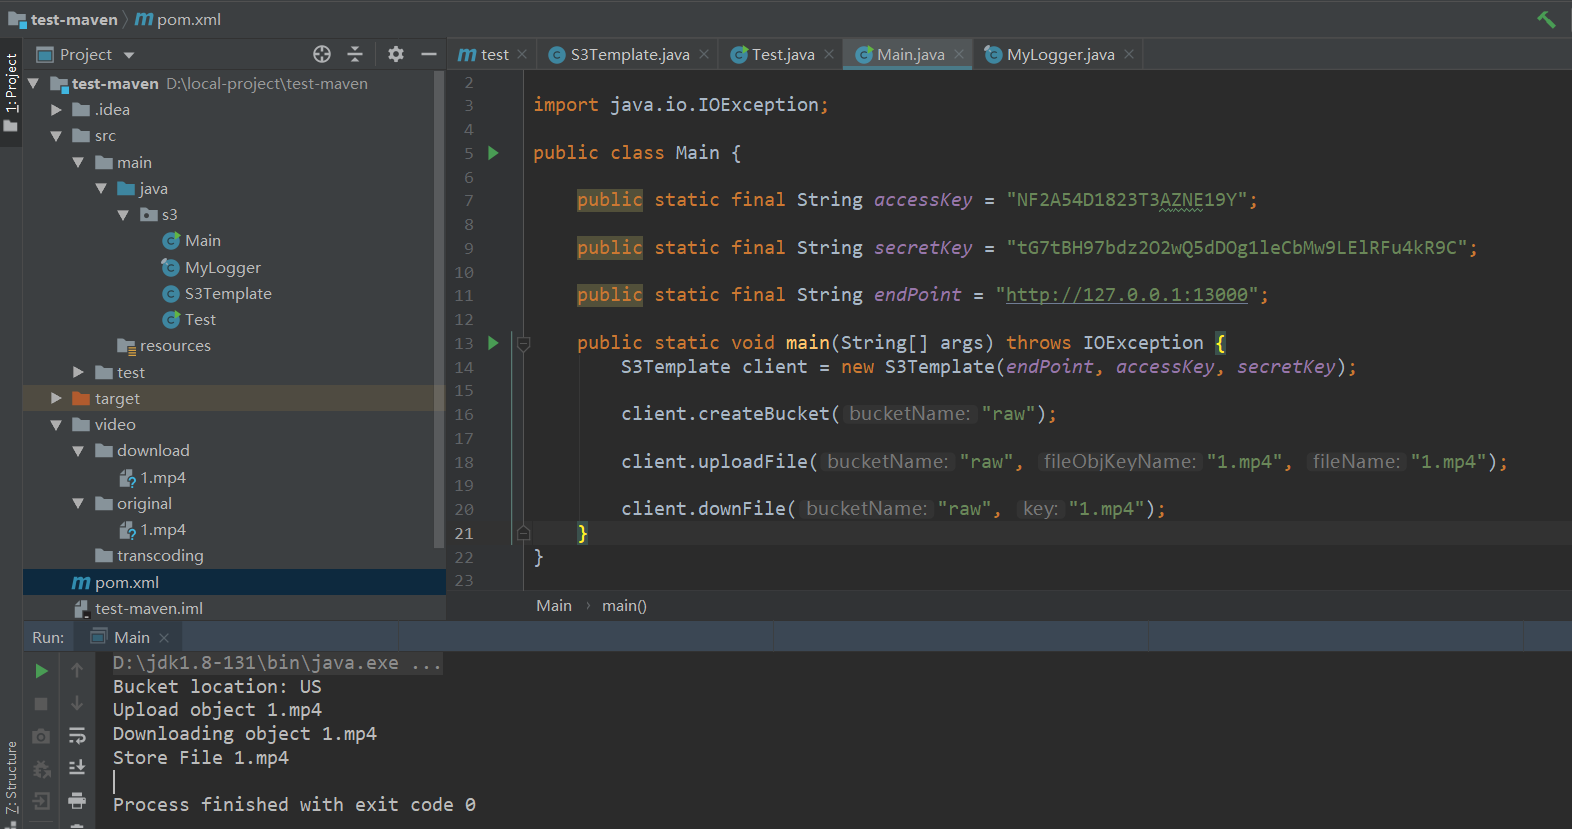Close the Main.java editor tab
This screenshot has height=829, width=1572.
[x=959, y=54]
